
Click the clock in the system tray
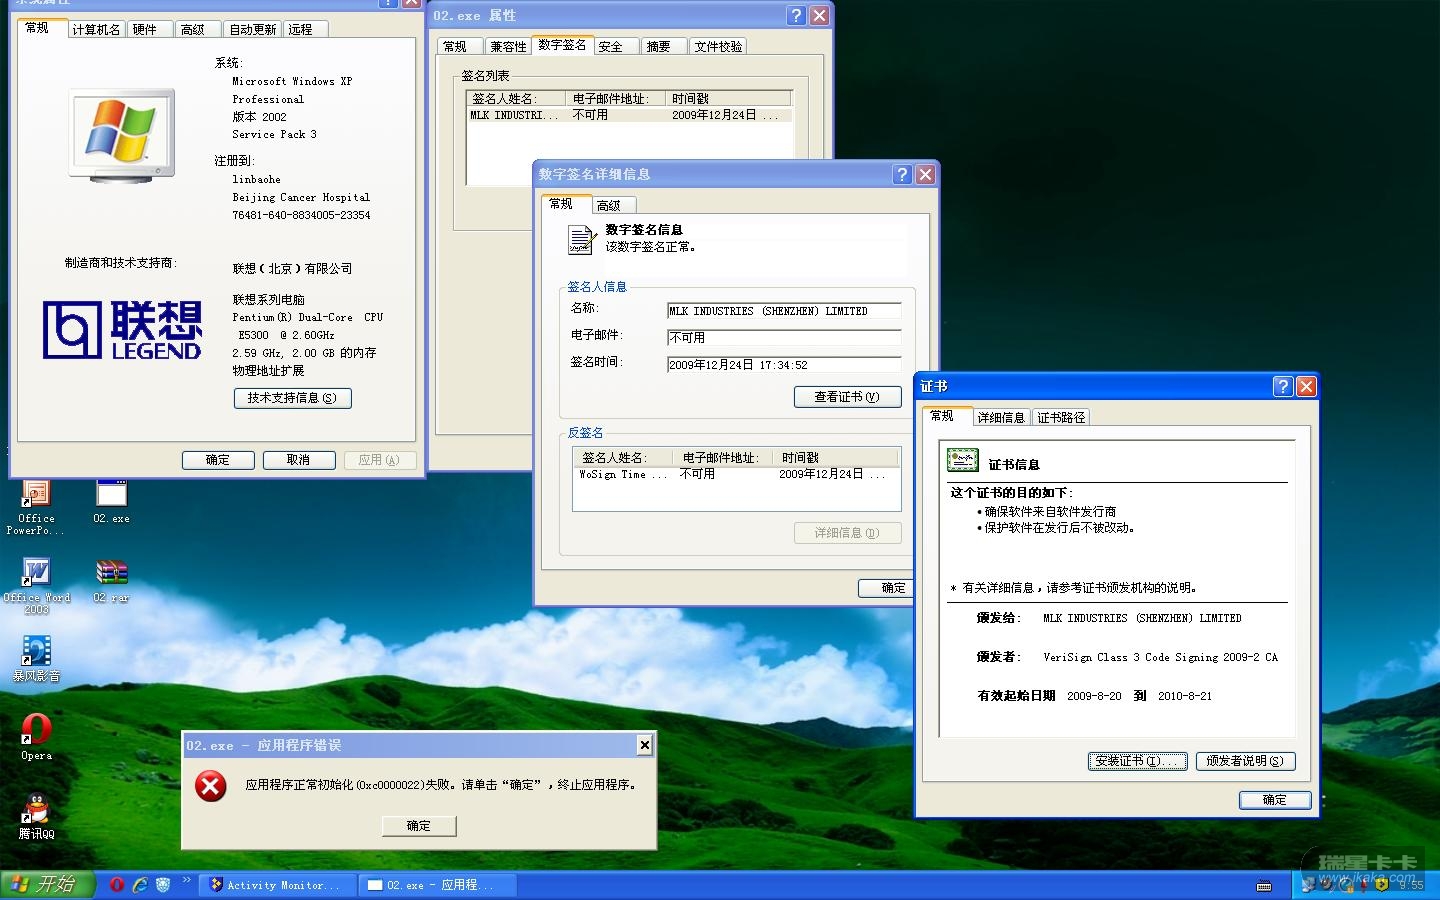(x=1411, y=886)
